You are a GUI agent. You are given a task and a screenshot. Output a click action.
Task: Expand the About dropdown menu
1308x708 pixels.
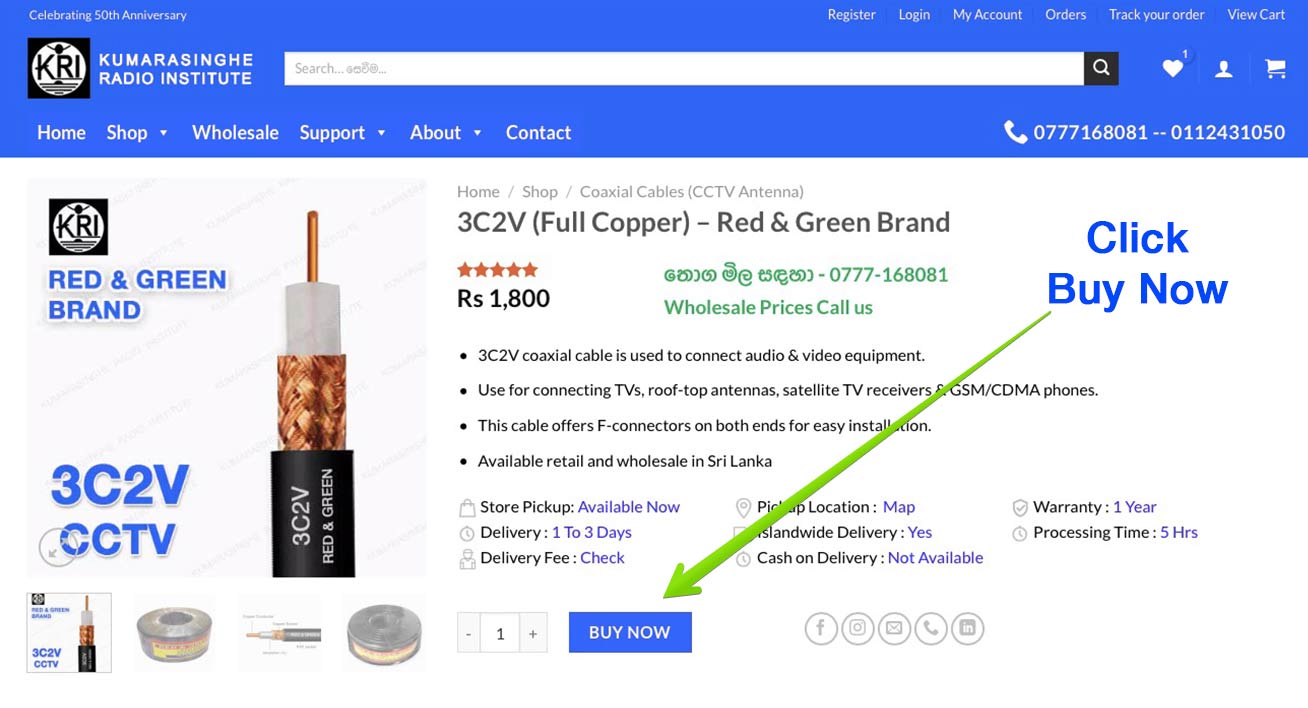pyautogui.click(x=446, y=132)
